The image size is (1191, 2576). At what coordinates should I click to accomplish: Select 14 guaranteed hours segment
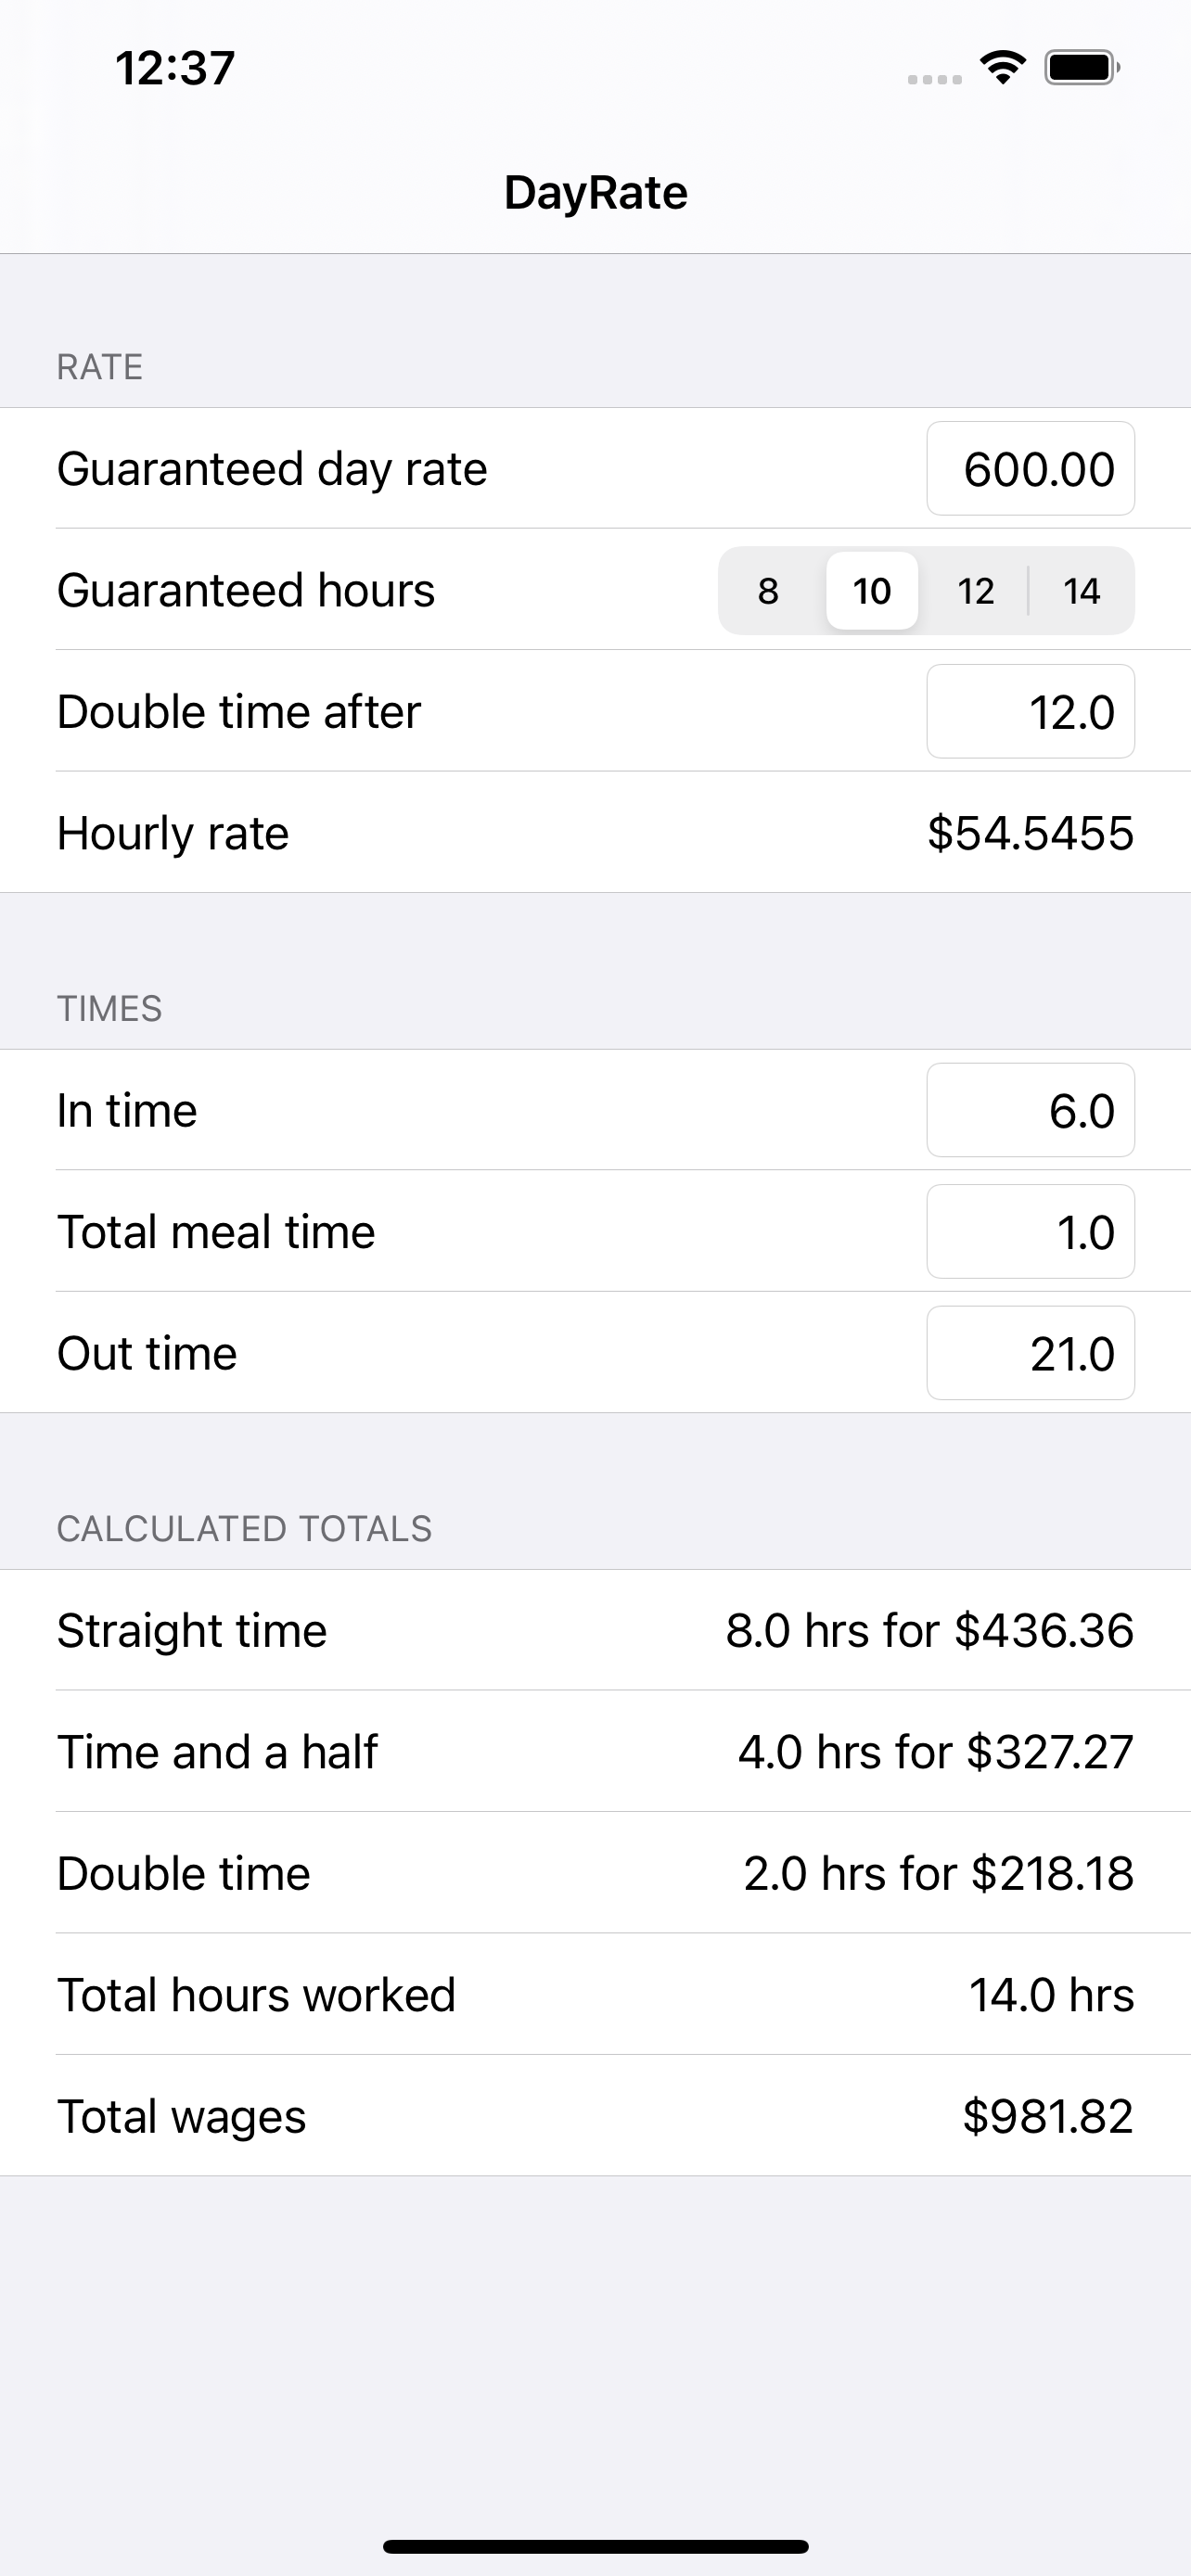pos(1082,591)
